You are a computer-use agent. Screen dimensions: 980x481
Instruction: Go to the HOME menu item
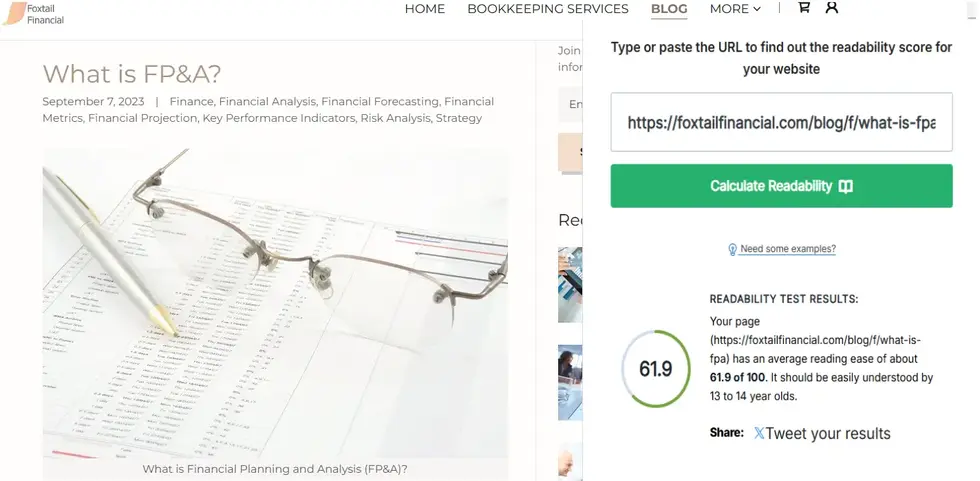(x=425, y=9)
